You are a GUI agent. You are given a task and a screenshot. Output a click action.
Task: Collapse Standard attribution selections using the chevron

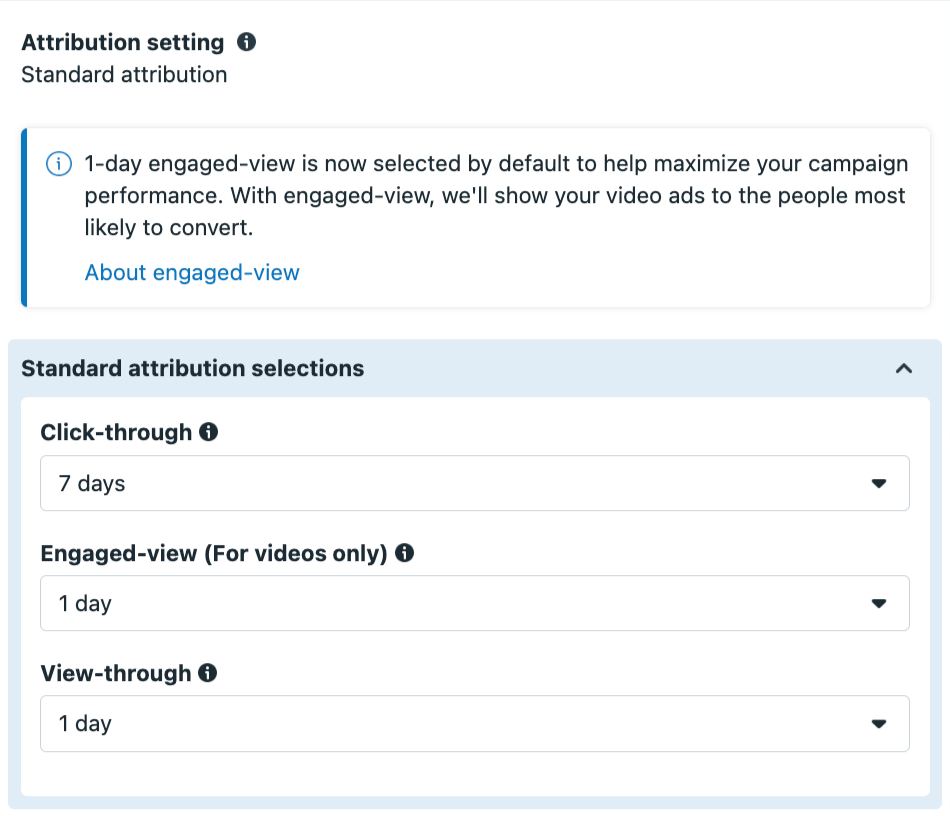point(903,368)
